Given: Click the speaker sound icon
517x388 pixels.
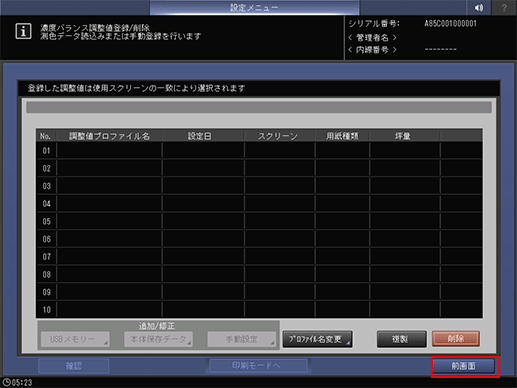Looking at the screenshot, I should click(478, 7).
